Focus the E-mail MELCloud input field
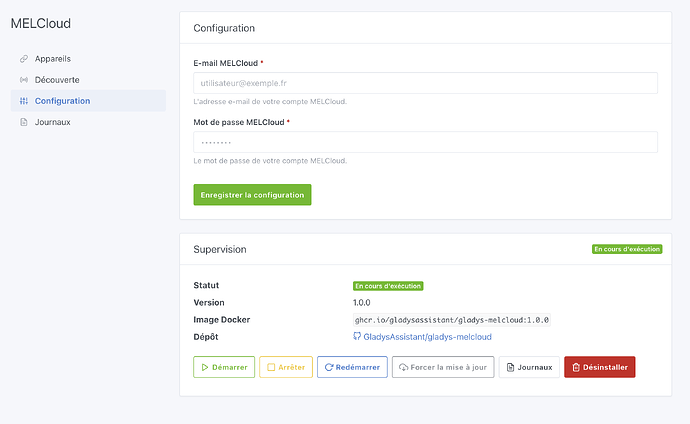The image size is (690, 424). 426,83
